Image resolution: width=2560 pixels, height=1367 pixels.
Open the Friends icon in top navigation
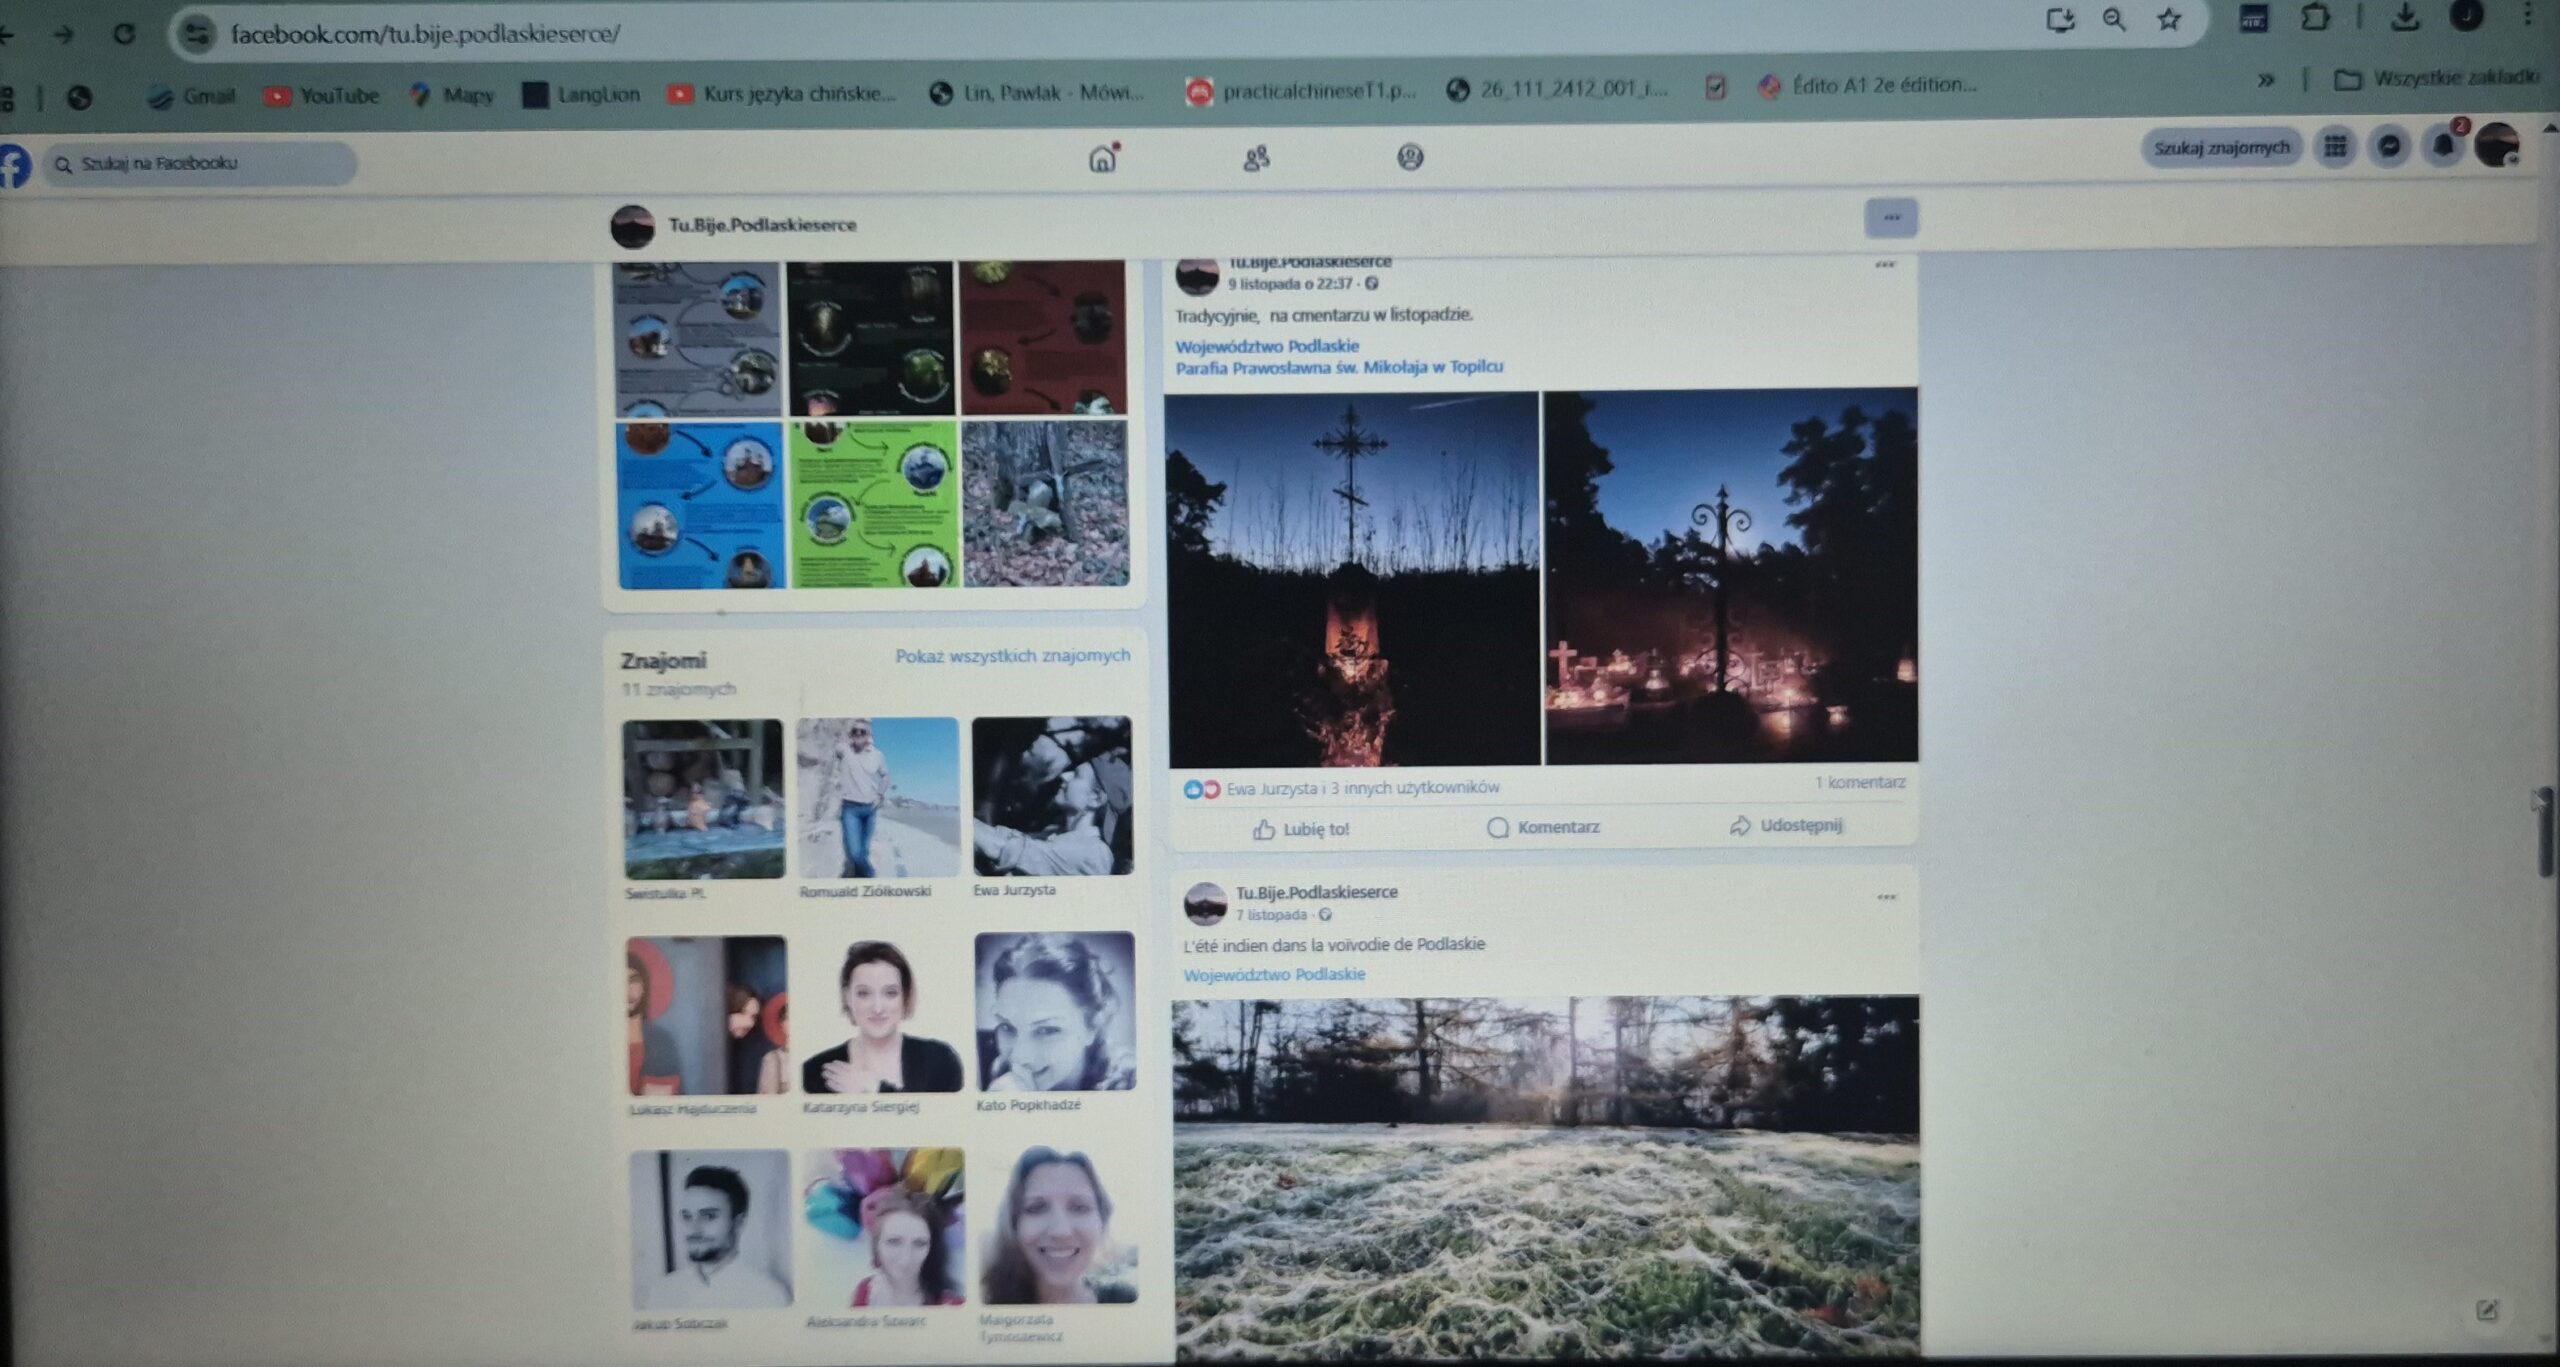[x=1256, y=158]
